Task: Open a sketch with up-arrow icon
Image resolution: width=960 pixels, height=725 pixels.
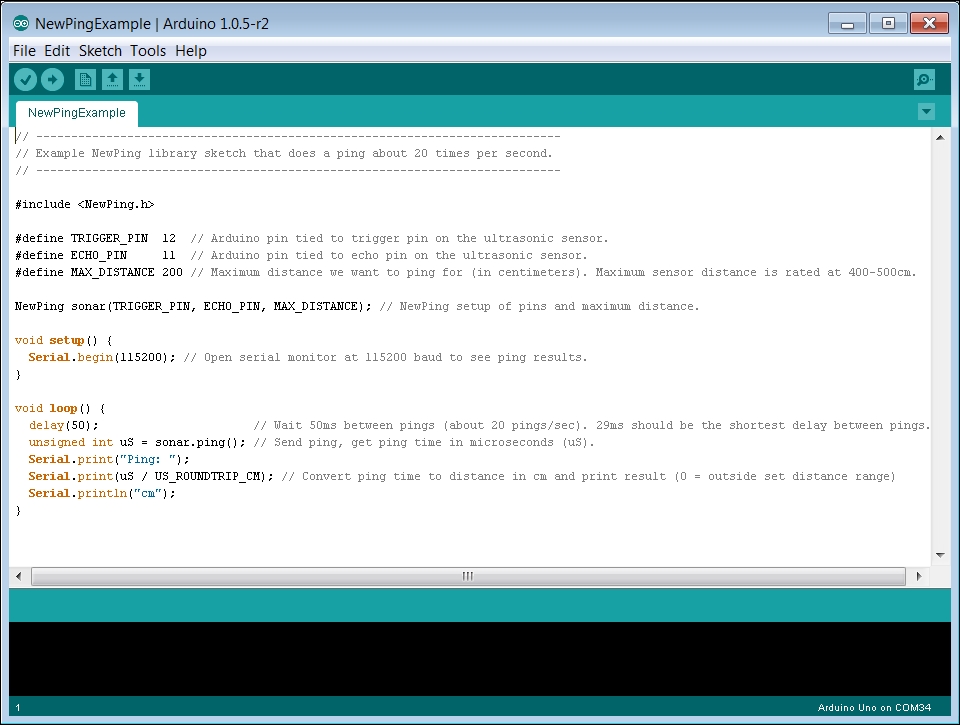Action: click(x=112, y=80)
